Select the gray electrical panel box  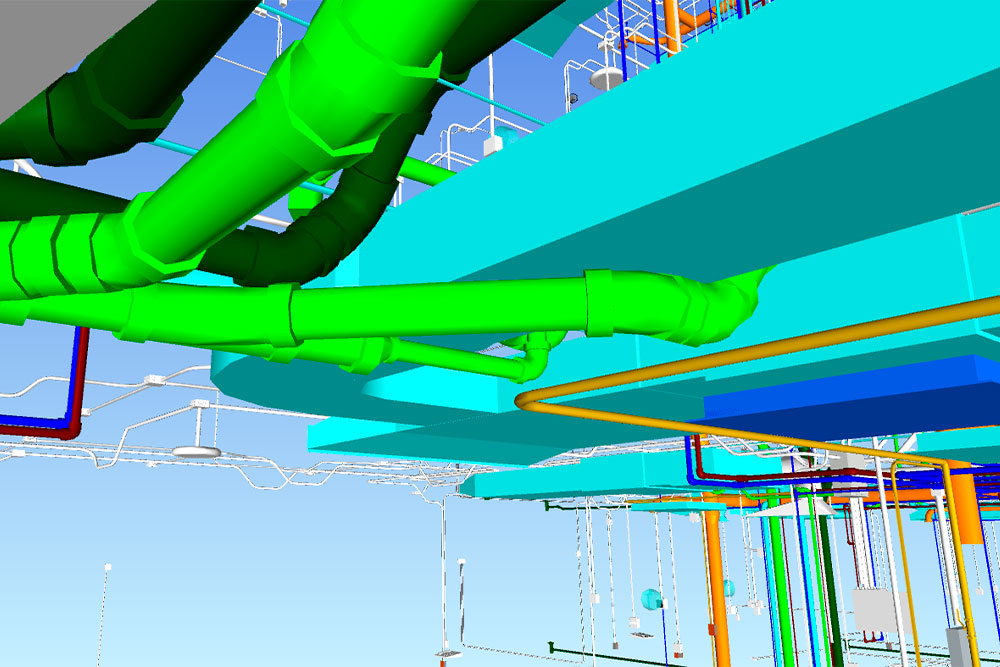point(872,608)
